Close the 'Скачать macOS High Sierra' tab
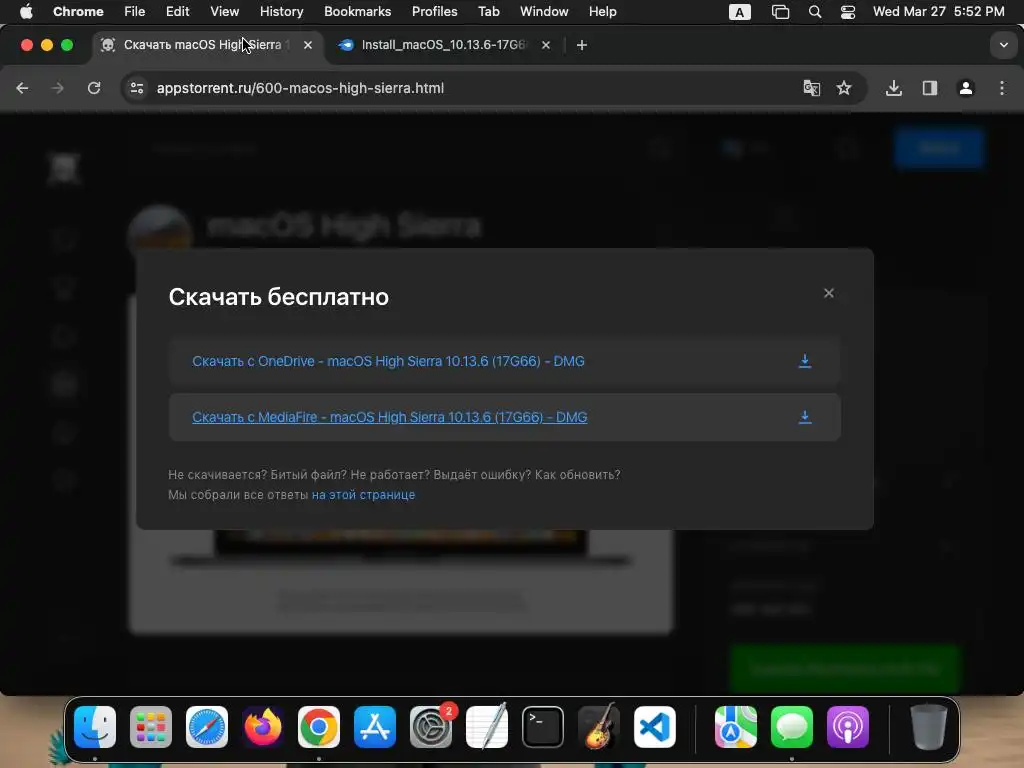Viewport: 1024px width, 768px height. click(x=308, y=45)
